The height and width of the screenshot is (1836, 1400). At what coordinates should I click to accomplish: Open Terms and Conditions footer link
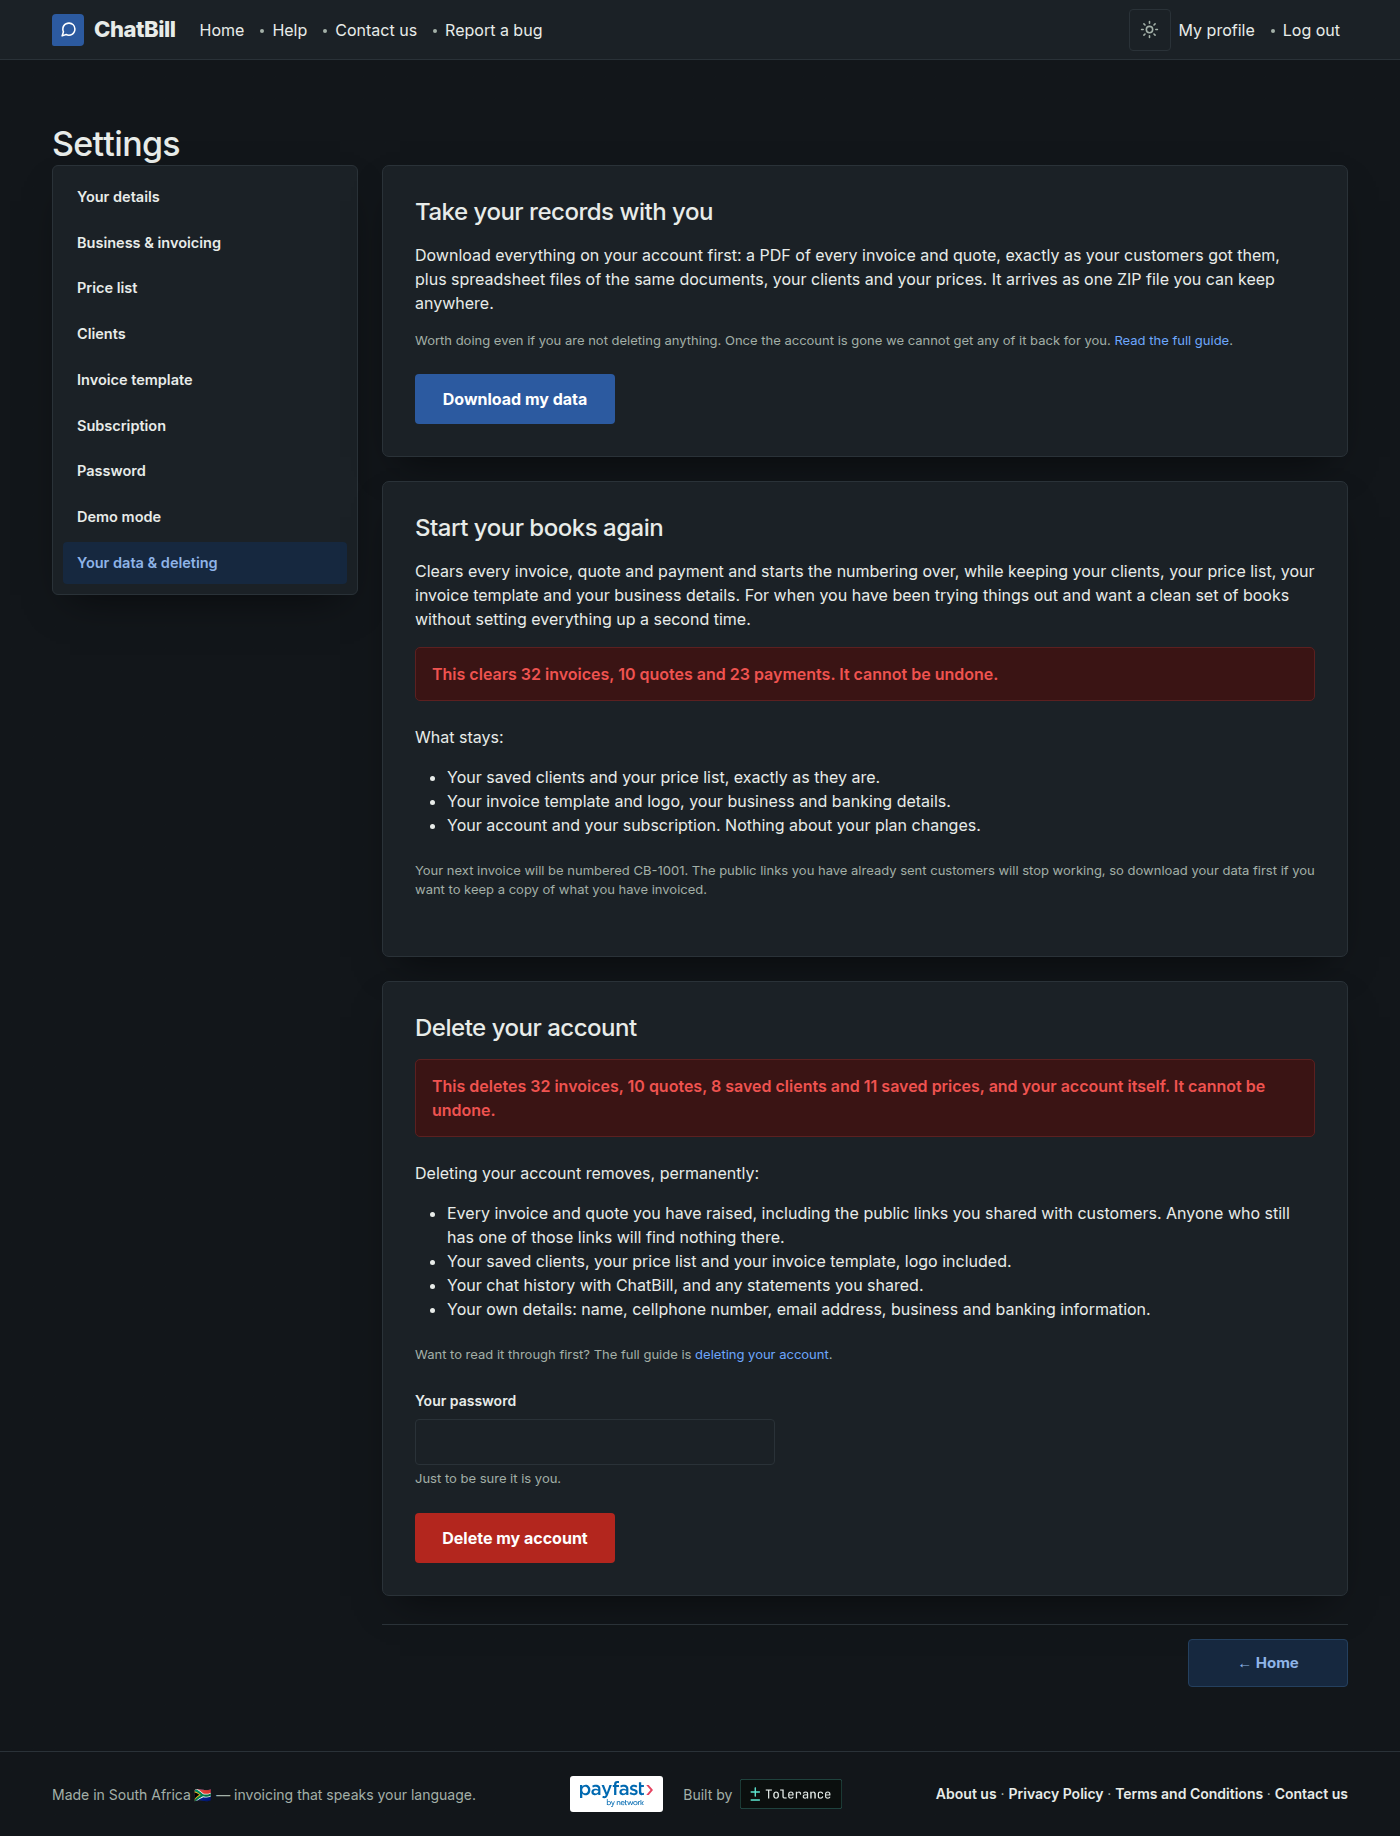click(x=1189, y=1794)
